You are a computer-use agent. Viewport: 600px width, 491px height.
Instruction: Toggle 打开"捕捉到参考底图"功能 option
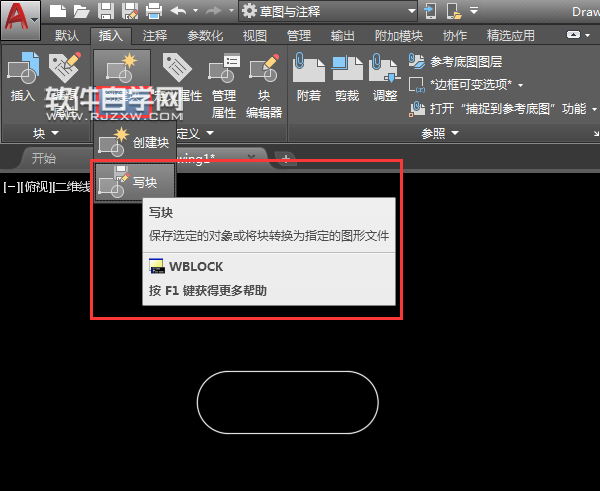click(503, 109)
